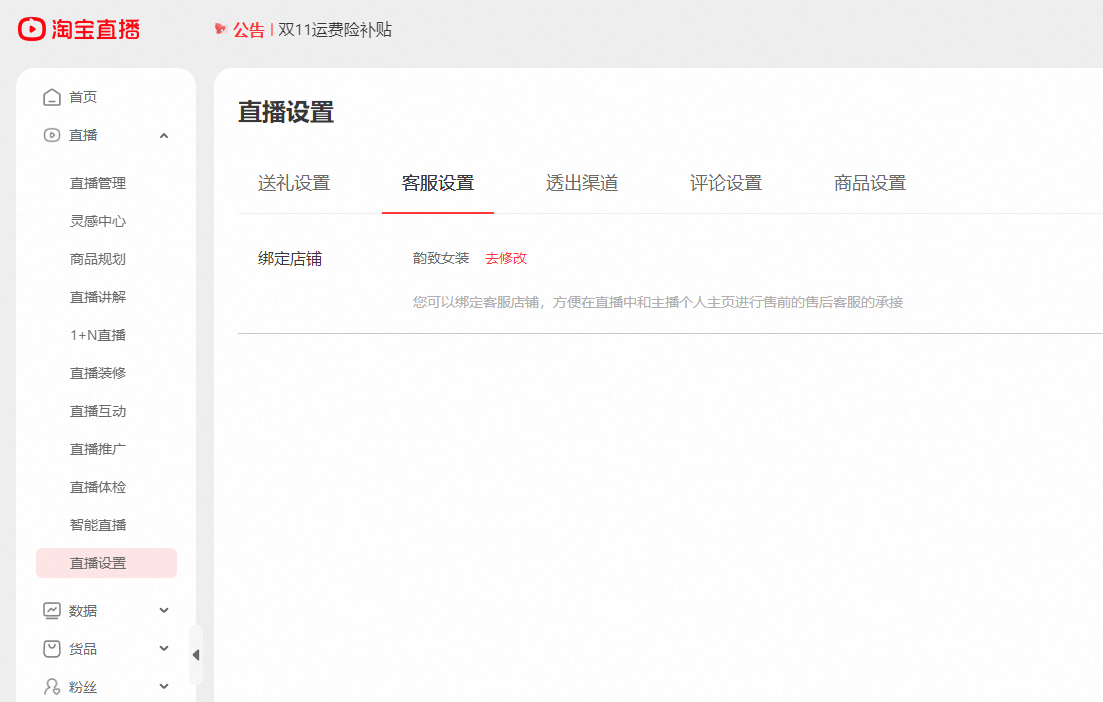Click the 货品 sidebar label

click(83, 649)
